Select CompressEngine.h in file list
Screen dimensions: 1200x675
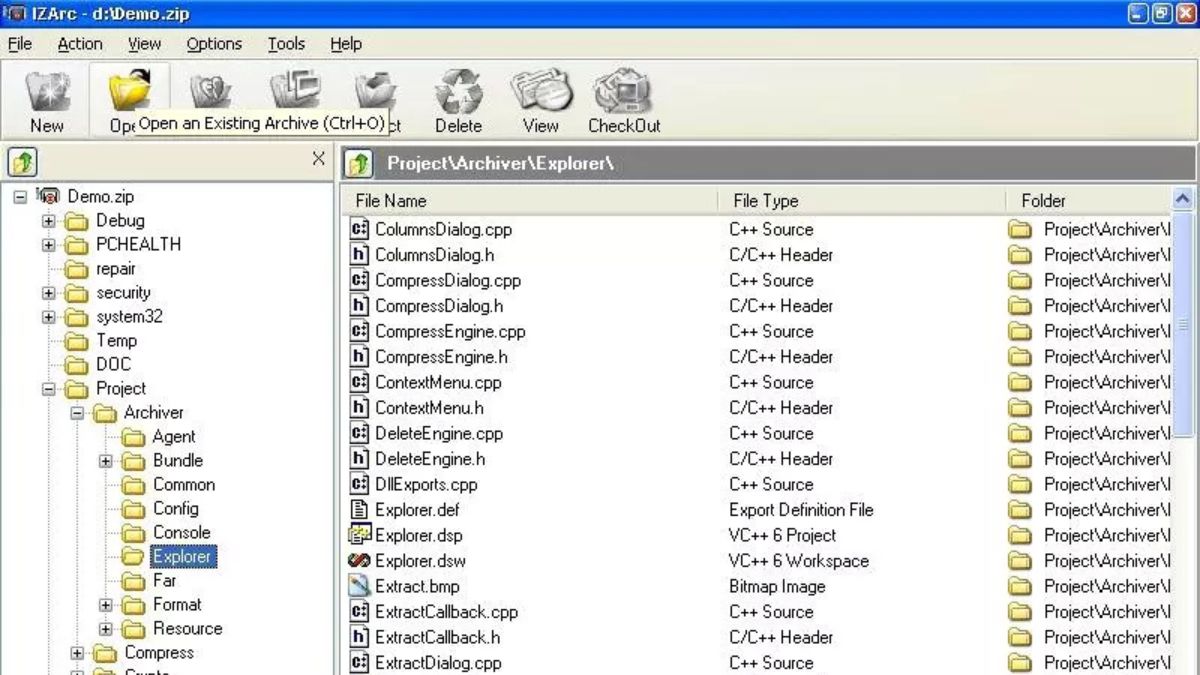click(x=441, y=357)
